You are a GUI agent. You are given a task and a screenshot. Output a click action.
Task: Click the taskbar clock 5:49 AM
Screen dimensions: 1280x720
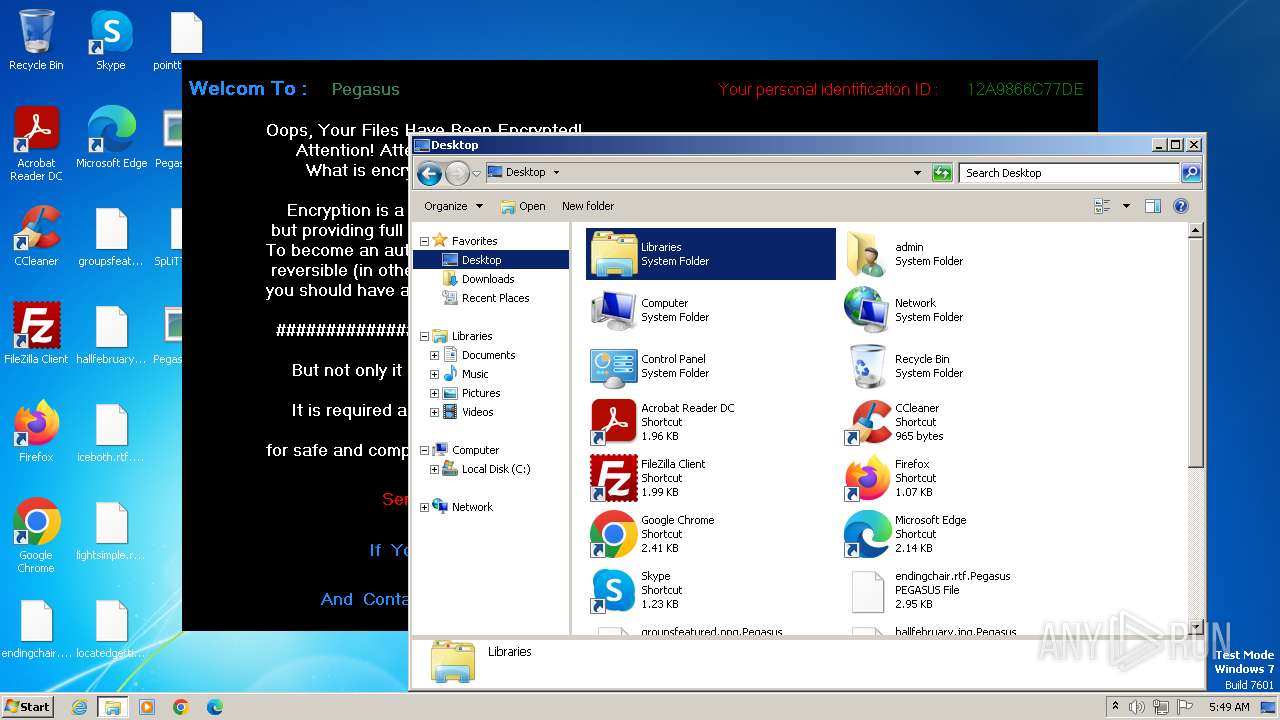pyautogui.click(x=1229, y=707)
